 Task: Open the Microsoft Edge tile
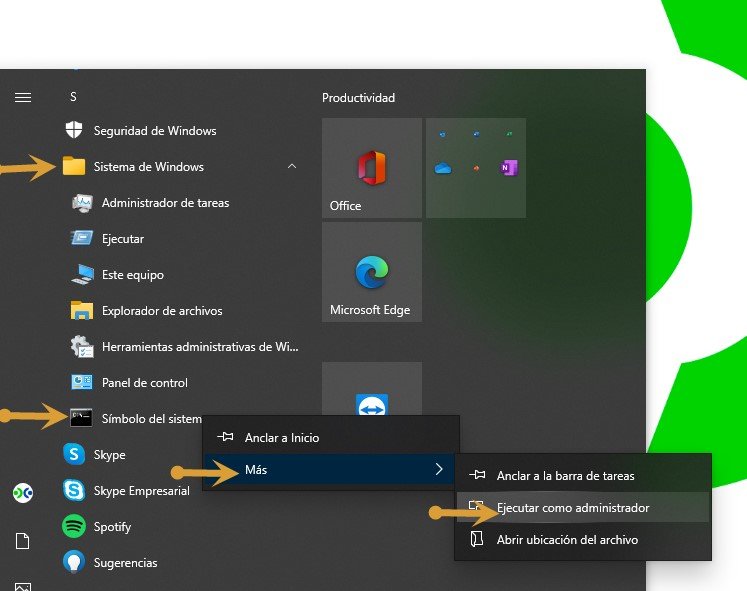tap(372, 272)
